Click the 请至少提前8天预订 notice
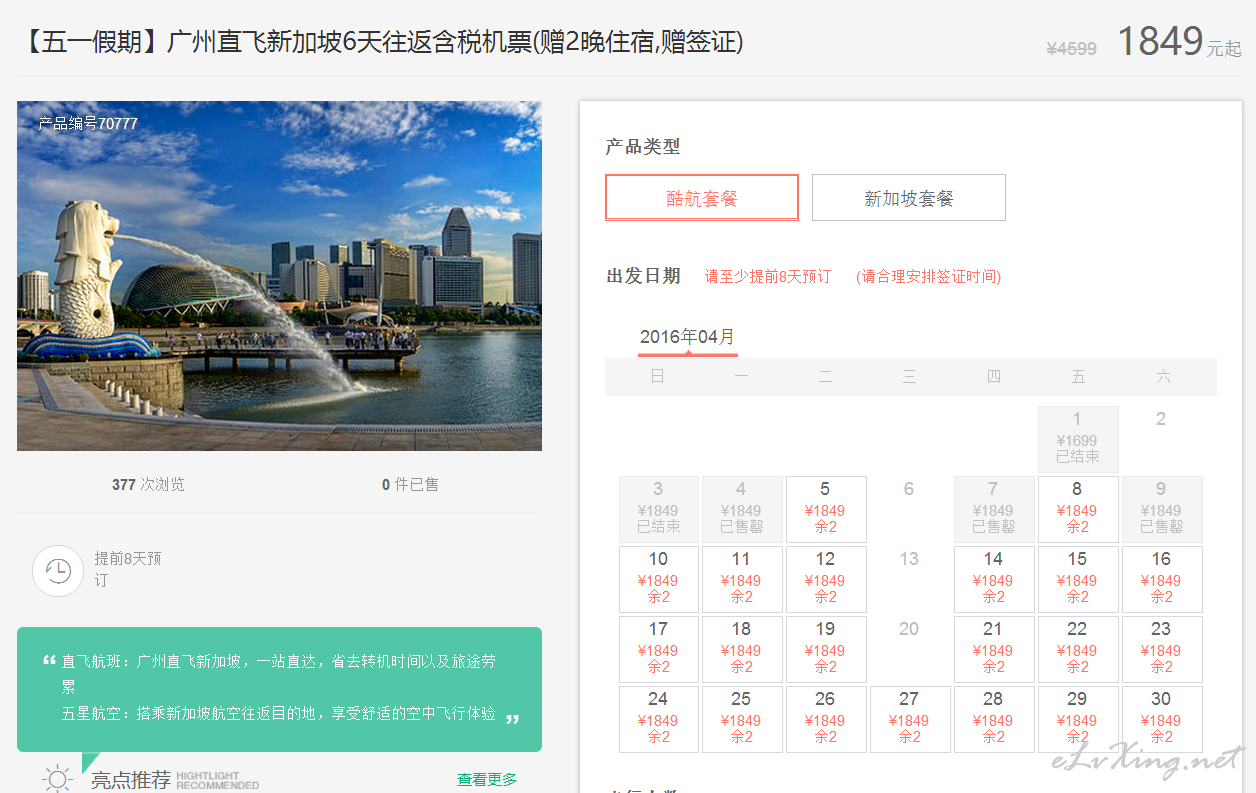Screen dimensions: 1256x793 pos(768,276)
